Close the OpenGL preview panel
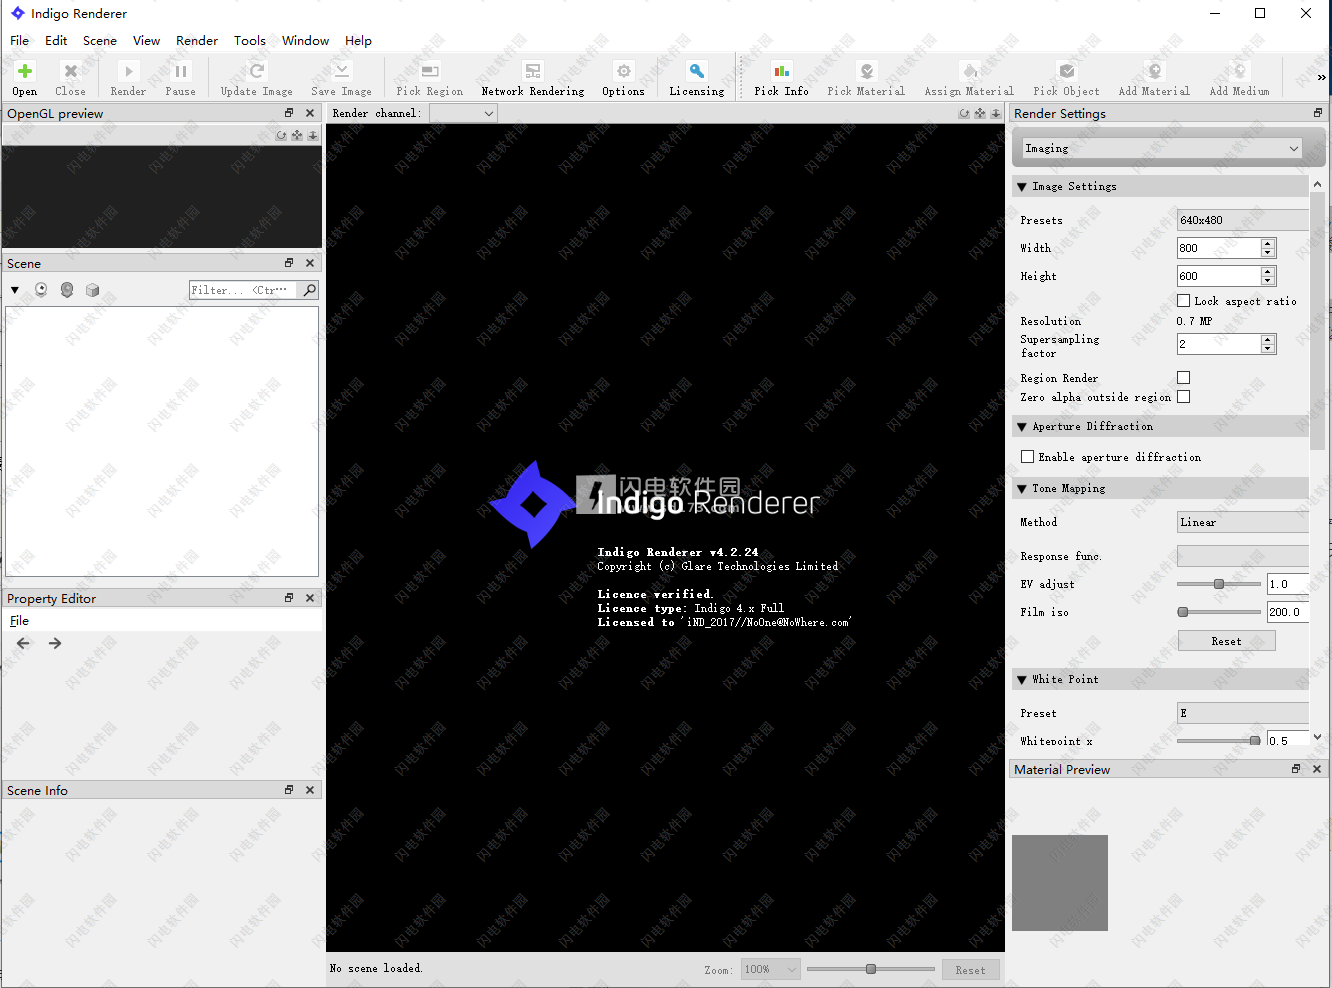Image resolution: width=1332 pixels, height=988 pixels. (310, 113)
